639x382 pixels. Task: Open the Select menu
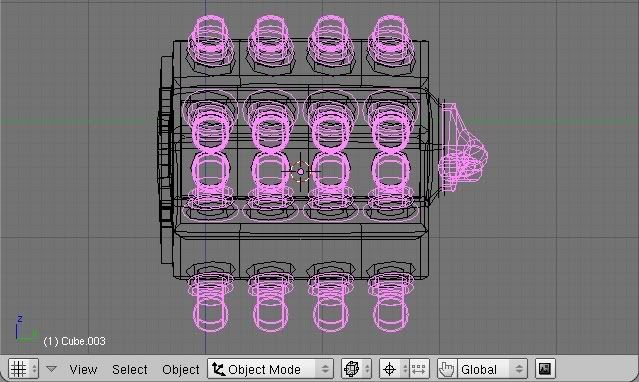130,369
